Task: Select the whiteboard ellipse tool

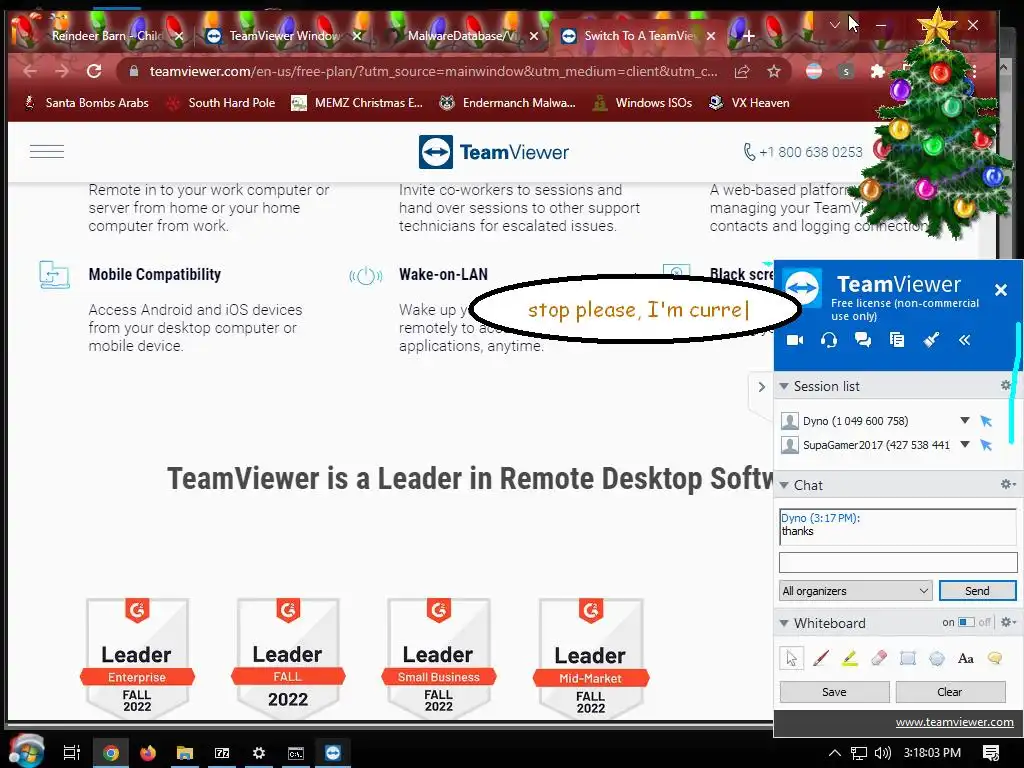Action: coord(937,658)
